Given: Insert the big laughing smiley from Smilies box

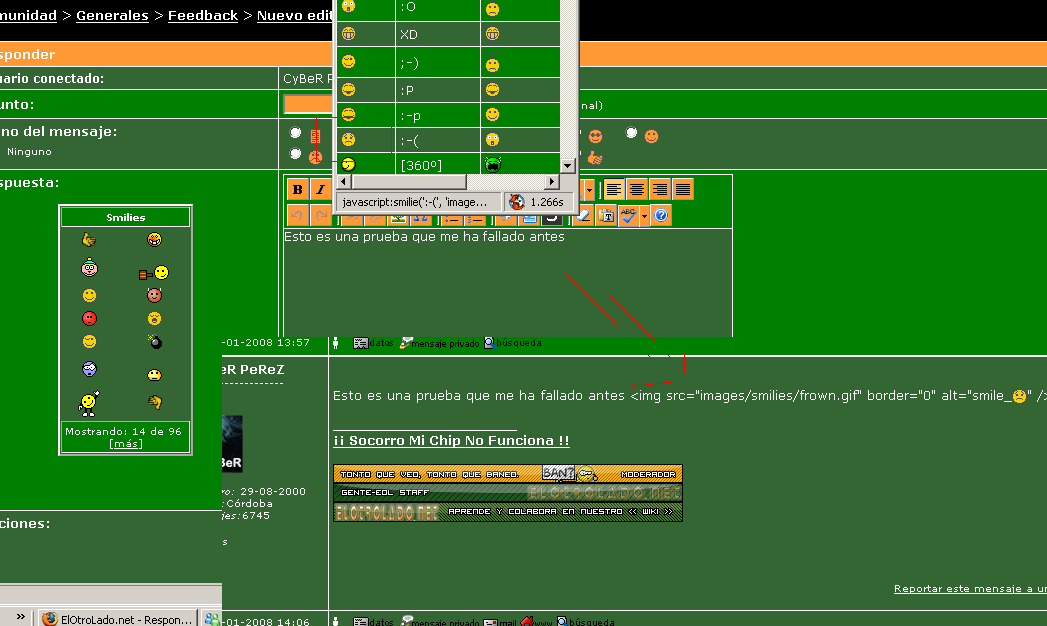Looking at the screenshot, I should click(x=154, y=240).
